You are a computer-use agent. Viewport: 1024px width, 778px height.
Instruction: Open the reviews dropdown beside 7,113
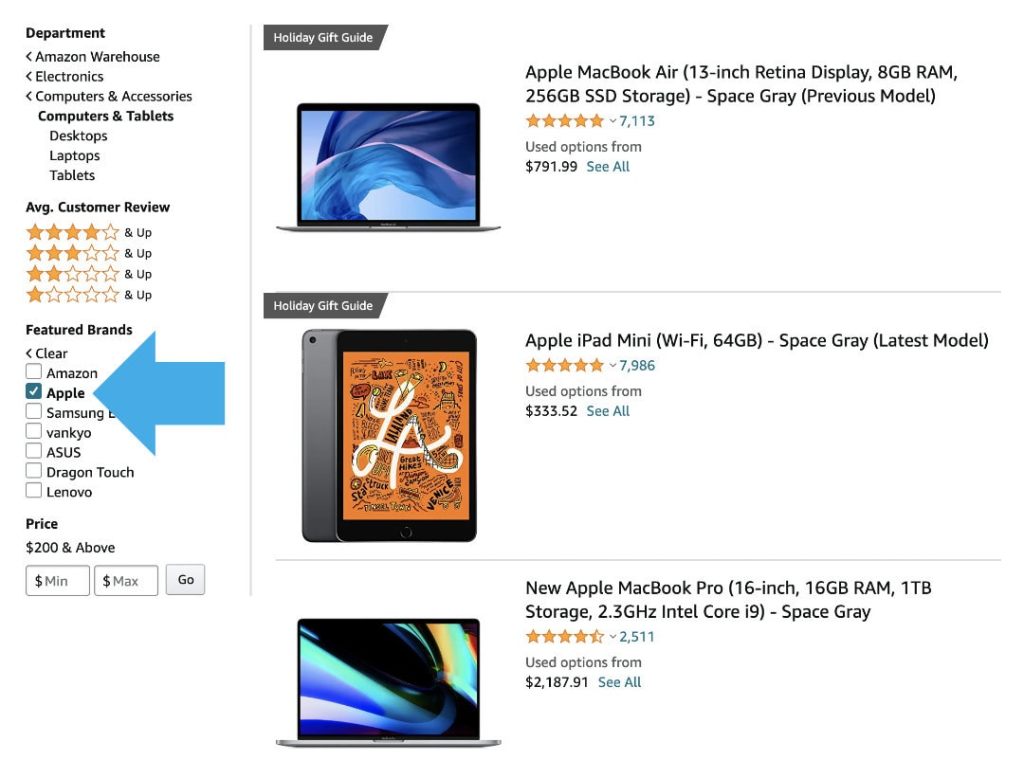coord(612,120)
